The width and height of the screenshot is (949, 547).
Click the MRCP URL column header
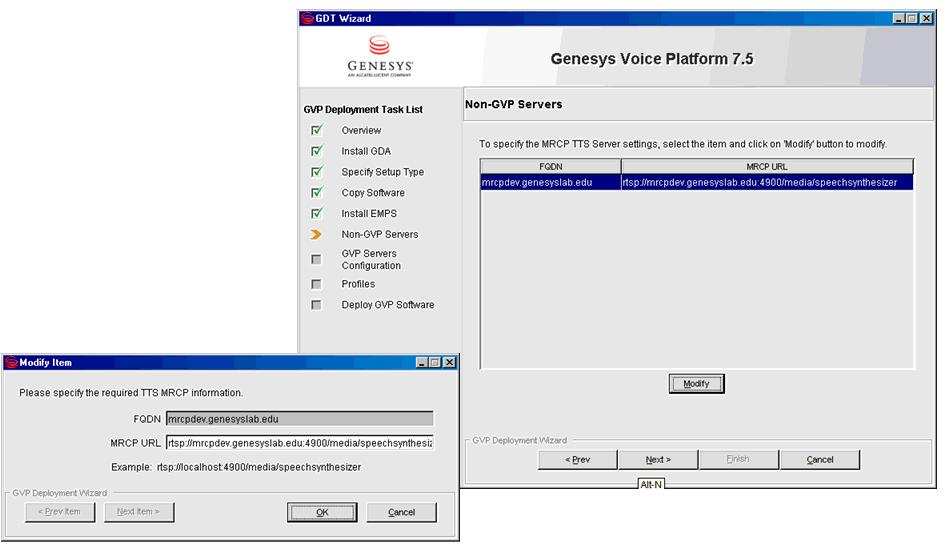[766, 167]
